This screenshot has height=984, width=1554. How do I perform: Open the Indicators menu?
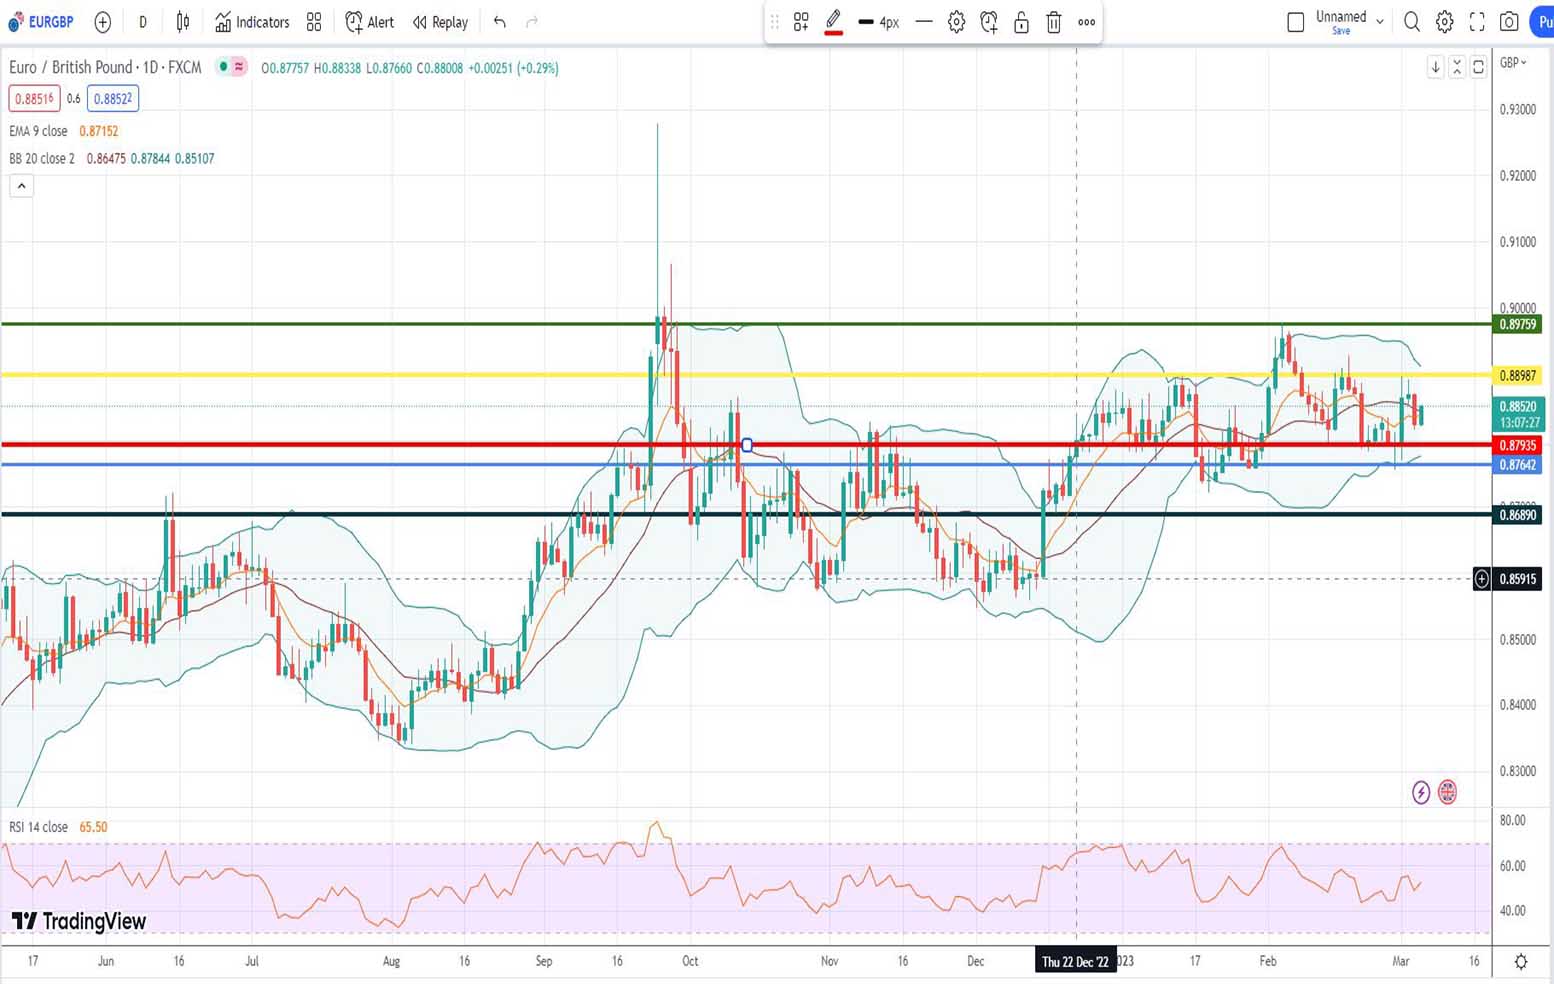tap(252, 22)
